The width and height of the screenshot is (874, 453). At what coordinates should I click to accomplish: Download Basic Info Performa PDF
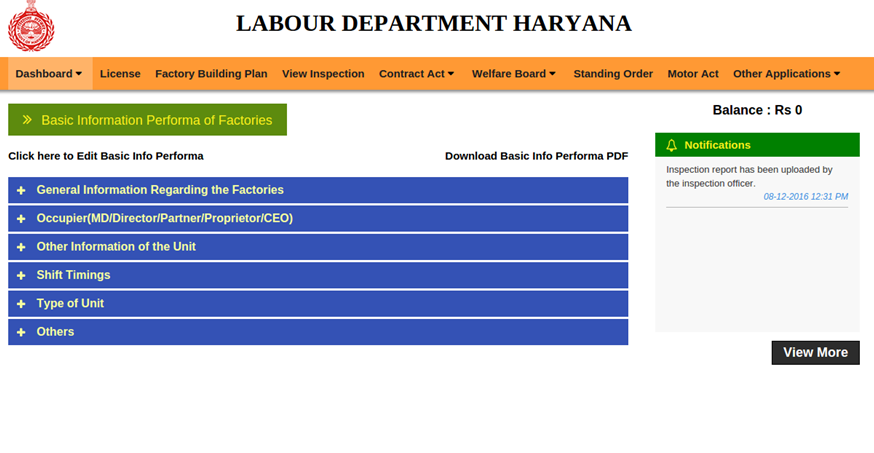pyautogui.click(x=536, y=156)
